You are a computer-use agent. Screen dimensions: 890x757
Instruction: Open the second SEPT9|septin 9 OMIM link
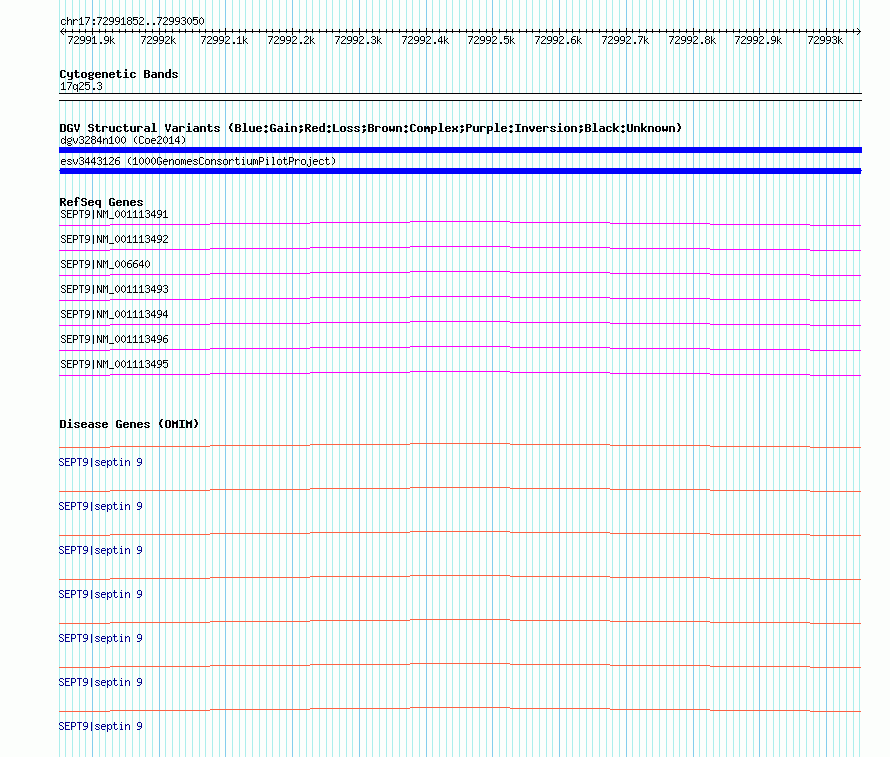100,506
